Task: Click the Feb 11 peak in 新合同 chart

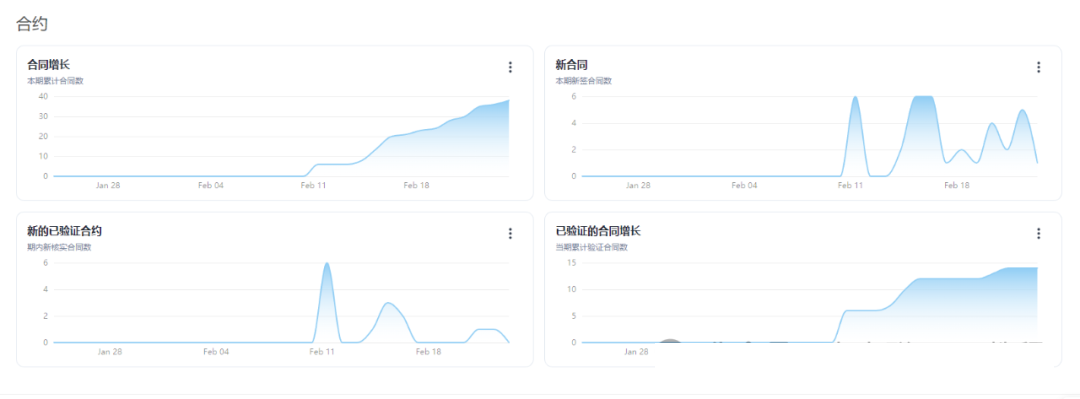Action: [x=855, y=97]
